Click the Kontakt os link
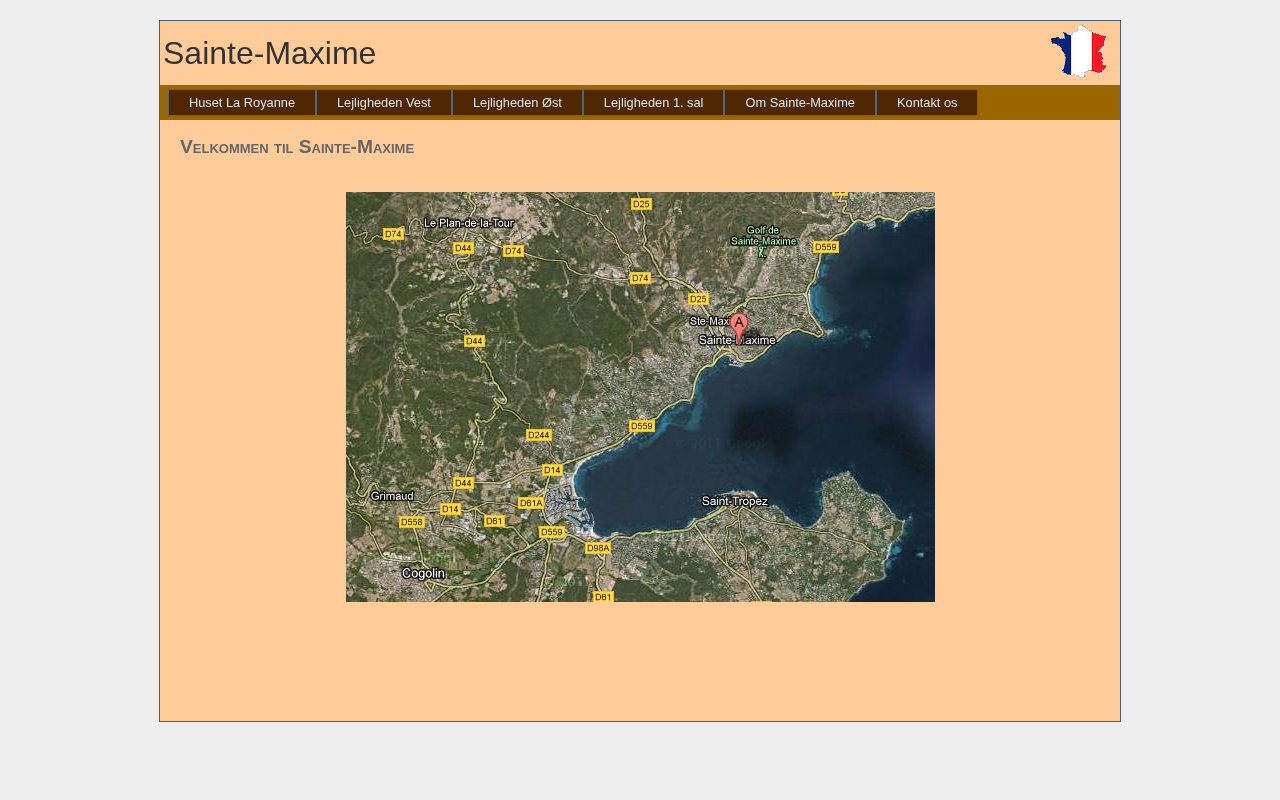Screen dimensions: 1280x800 (927, 103)
